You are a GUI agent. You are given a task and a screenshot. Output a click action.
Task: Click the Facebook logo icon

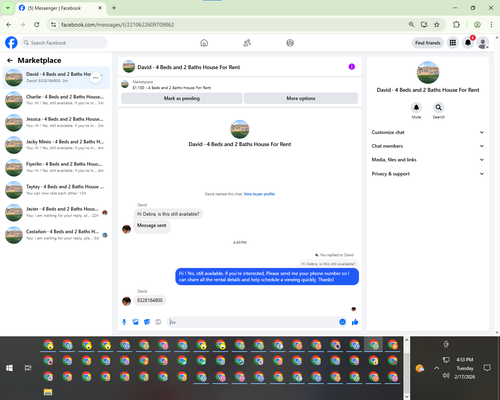pyautogui.click(x=11, y=43)
